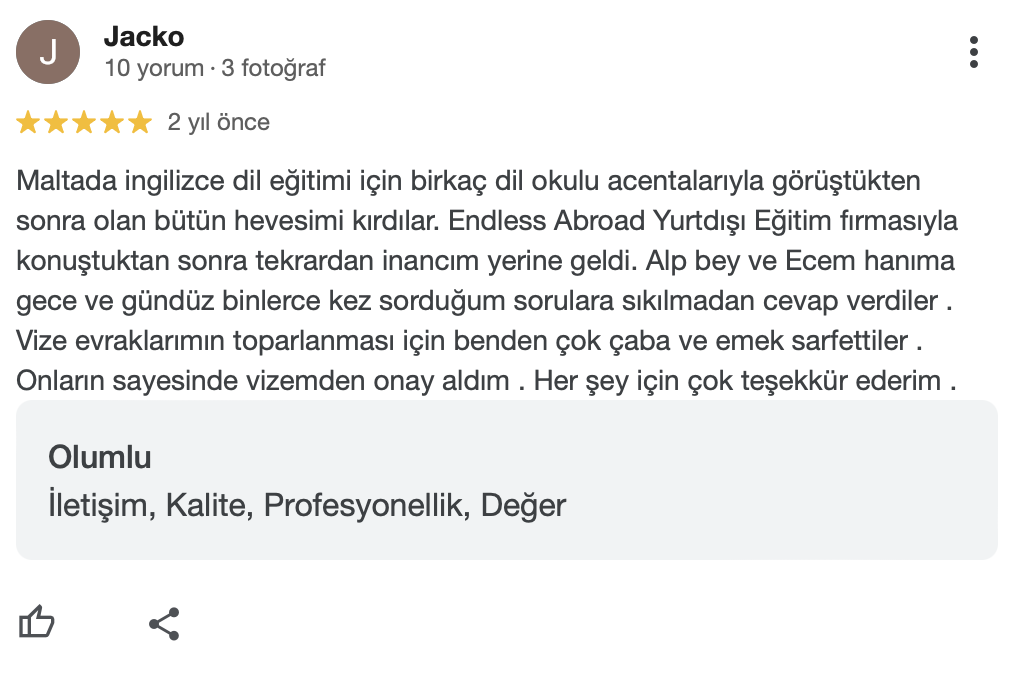Click the first yellow rating star

[x=28, y=123]
